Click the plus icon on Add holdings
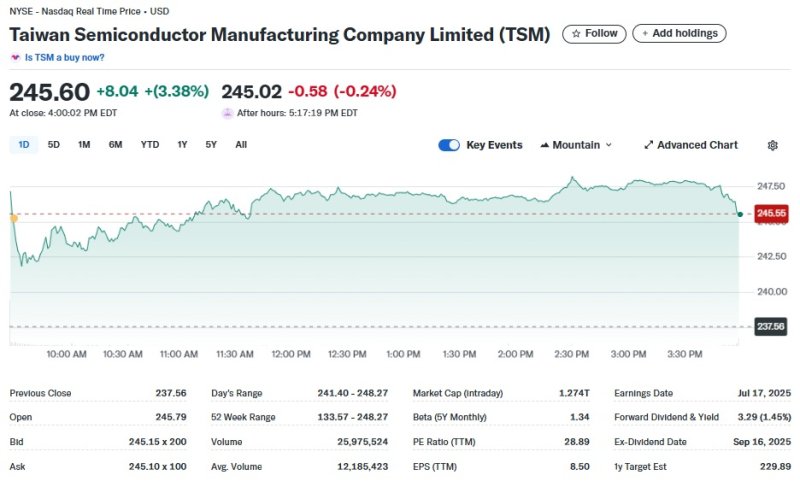The height and width of the screenshot is (481, 800). click(x=643, y=34)
